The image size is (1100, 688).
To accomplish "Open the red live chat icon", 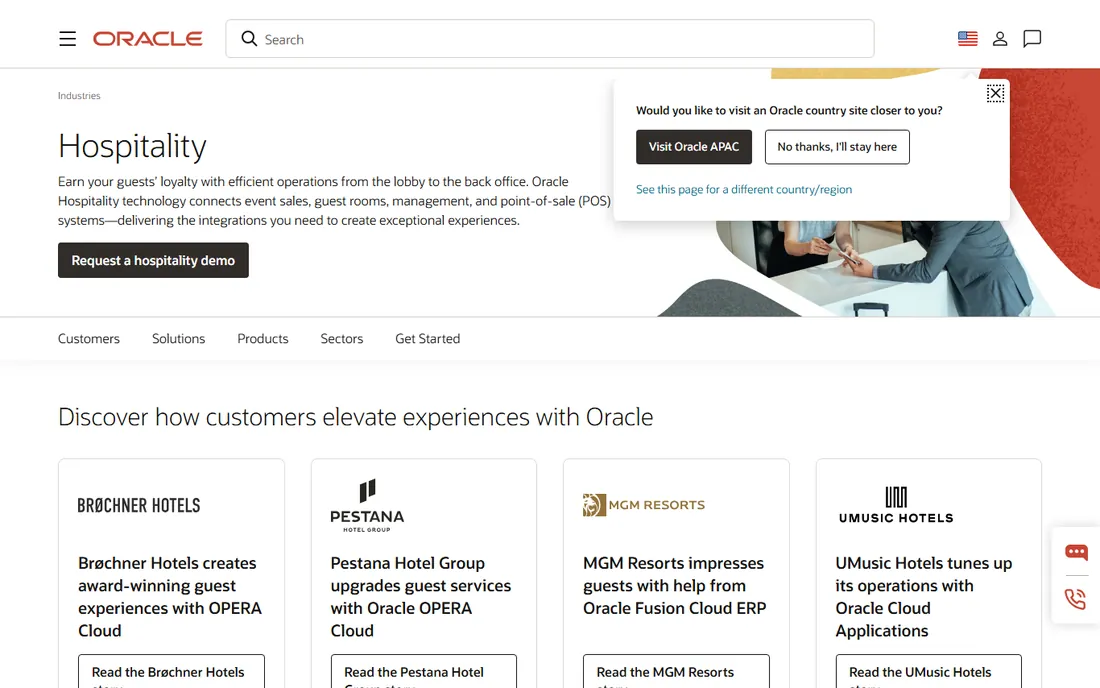I will pos(1075,552).
